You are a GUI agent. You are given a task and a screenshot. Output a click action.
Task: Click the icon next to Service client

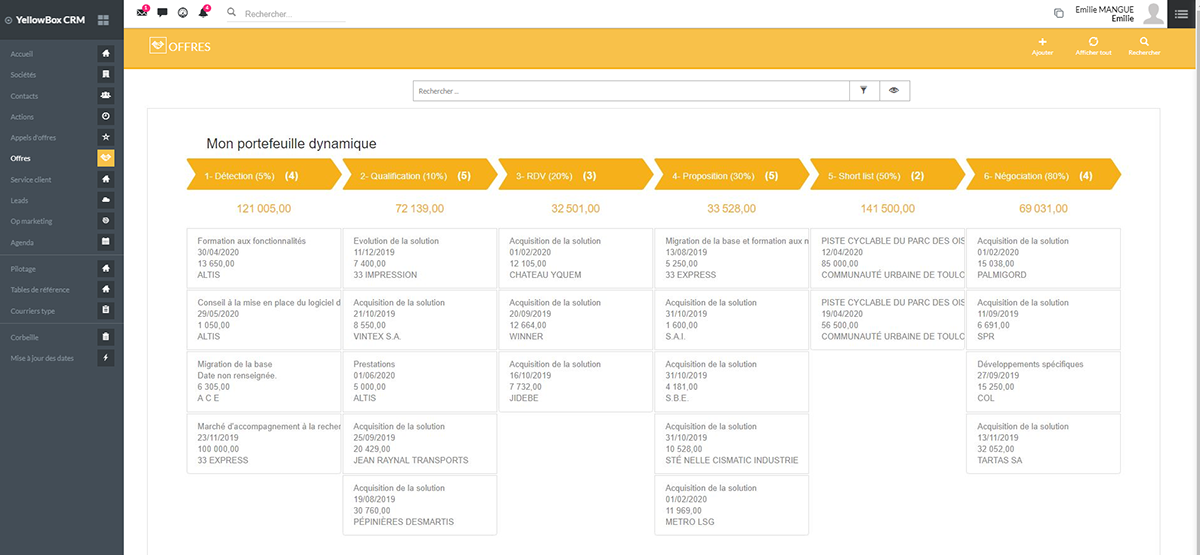pos(106,179)
